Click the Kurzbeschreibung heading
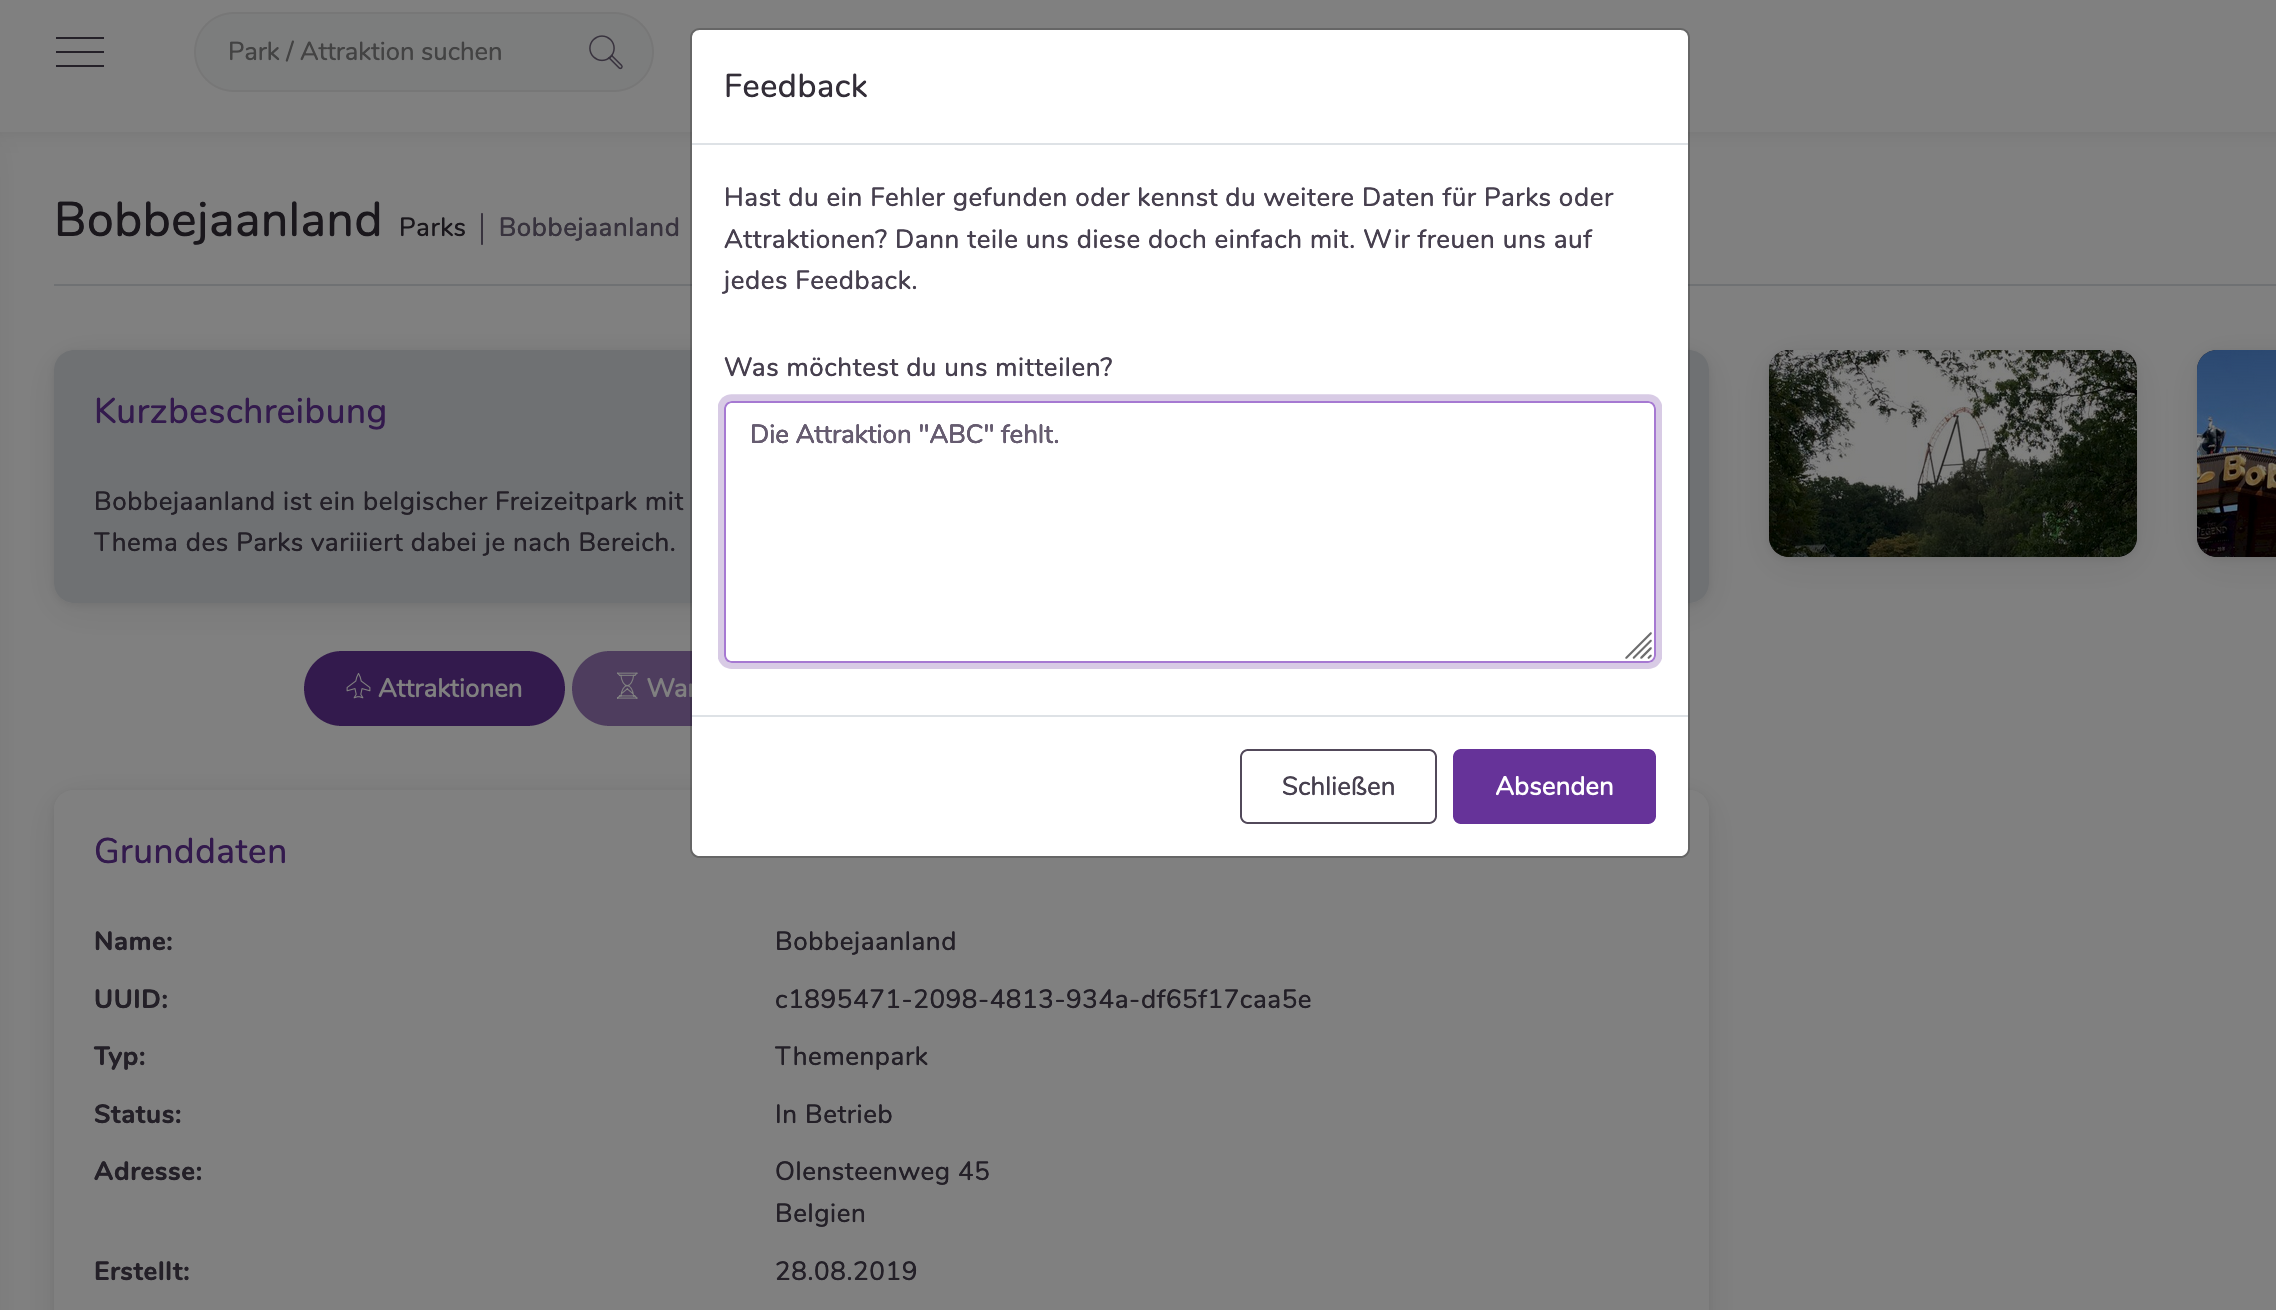 (x=240, y=411)
